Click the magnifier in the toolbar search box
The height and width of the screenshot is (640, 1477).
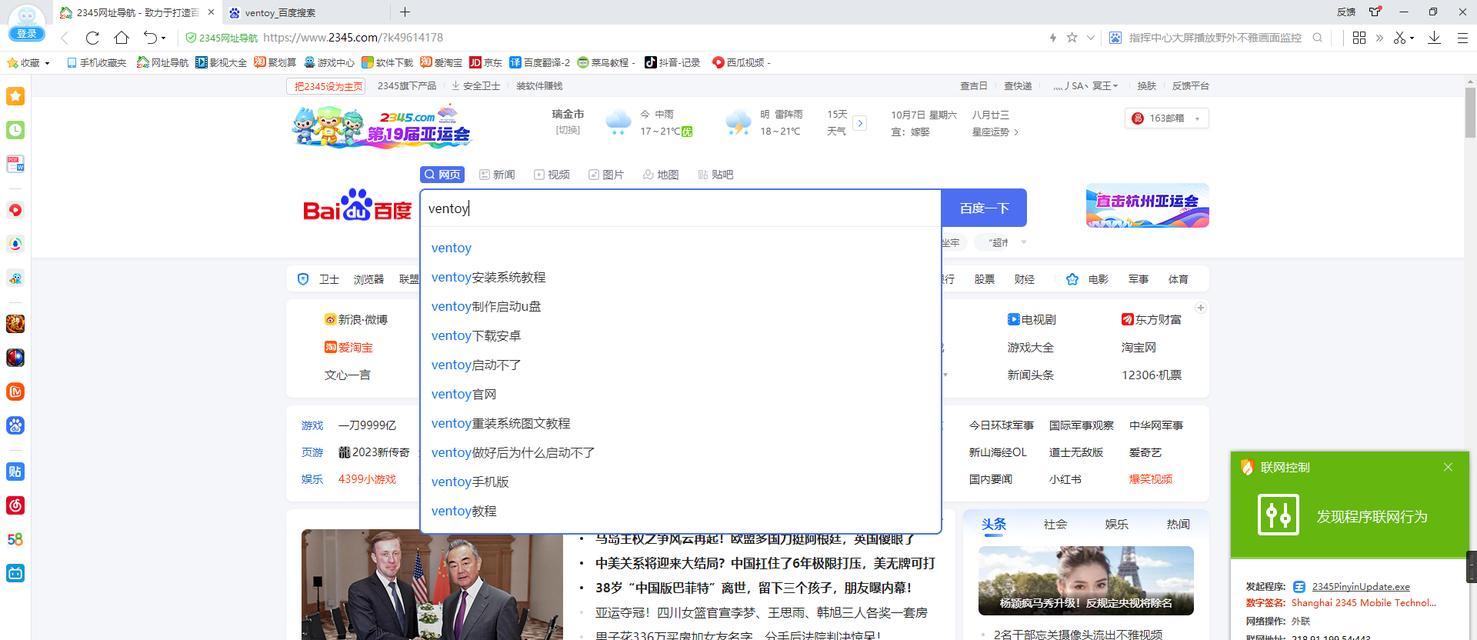tap(1318, 38)
